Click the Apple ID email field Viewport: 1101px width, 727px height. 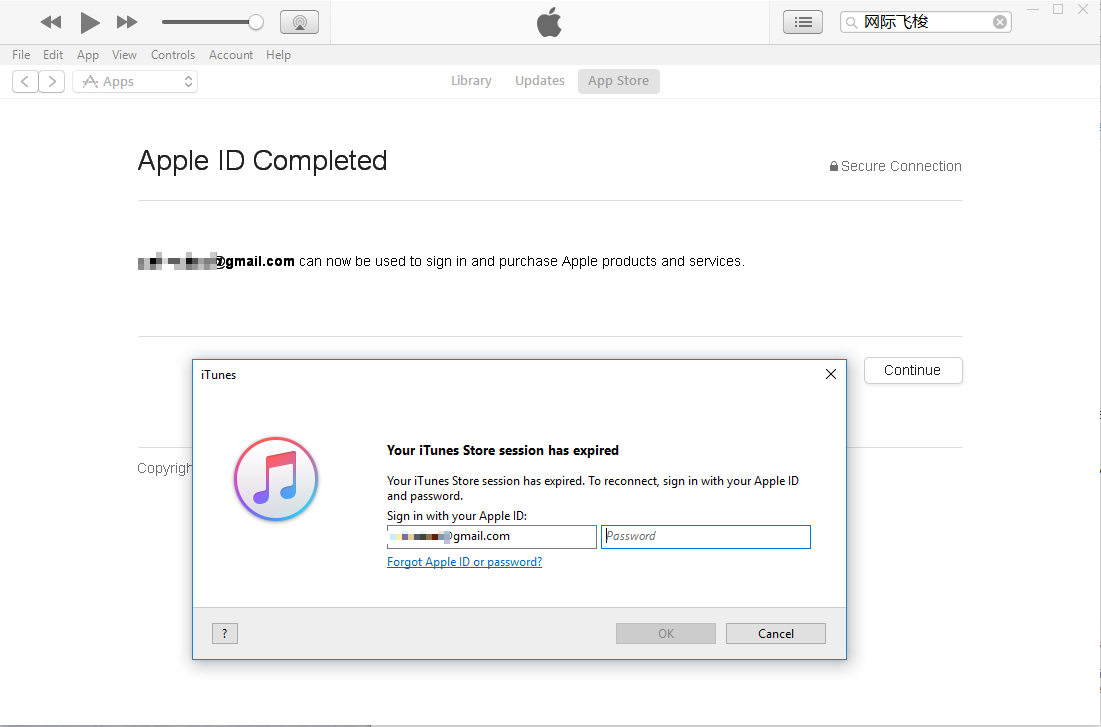(492, 537)
